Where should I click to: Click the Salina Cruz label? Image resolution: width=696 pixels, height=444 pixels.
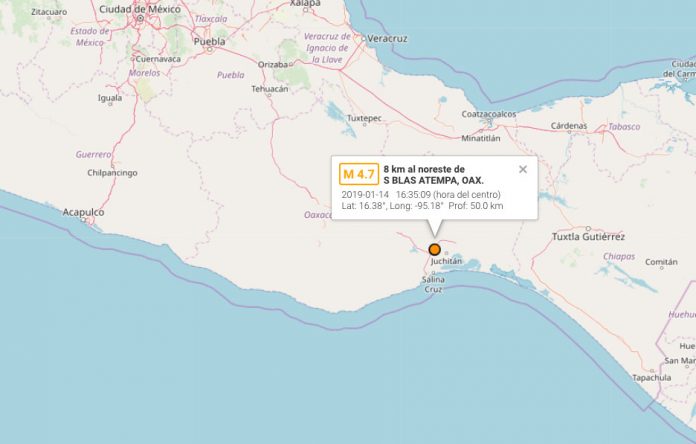pos(433,284)
